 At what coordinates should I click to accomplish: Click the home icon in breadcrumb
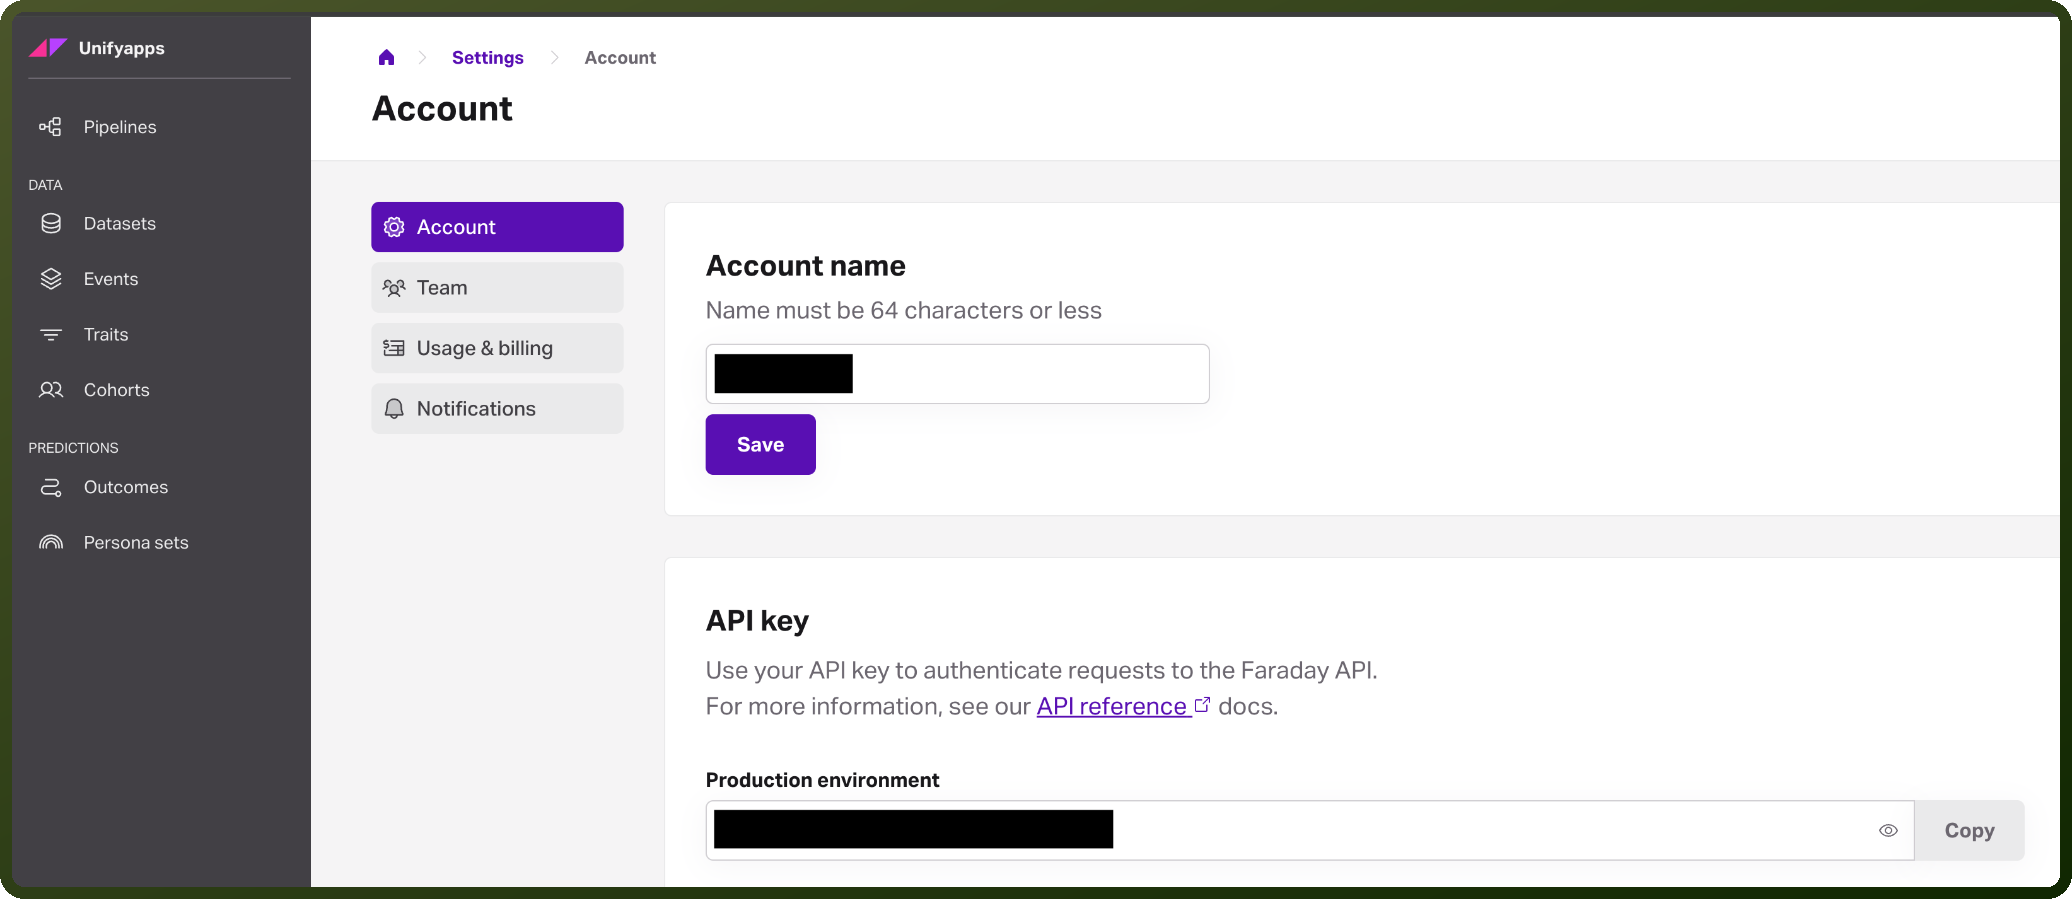pos(386,57)
